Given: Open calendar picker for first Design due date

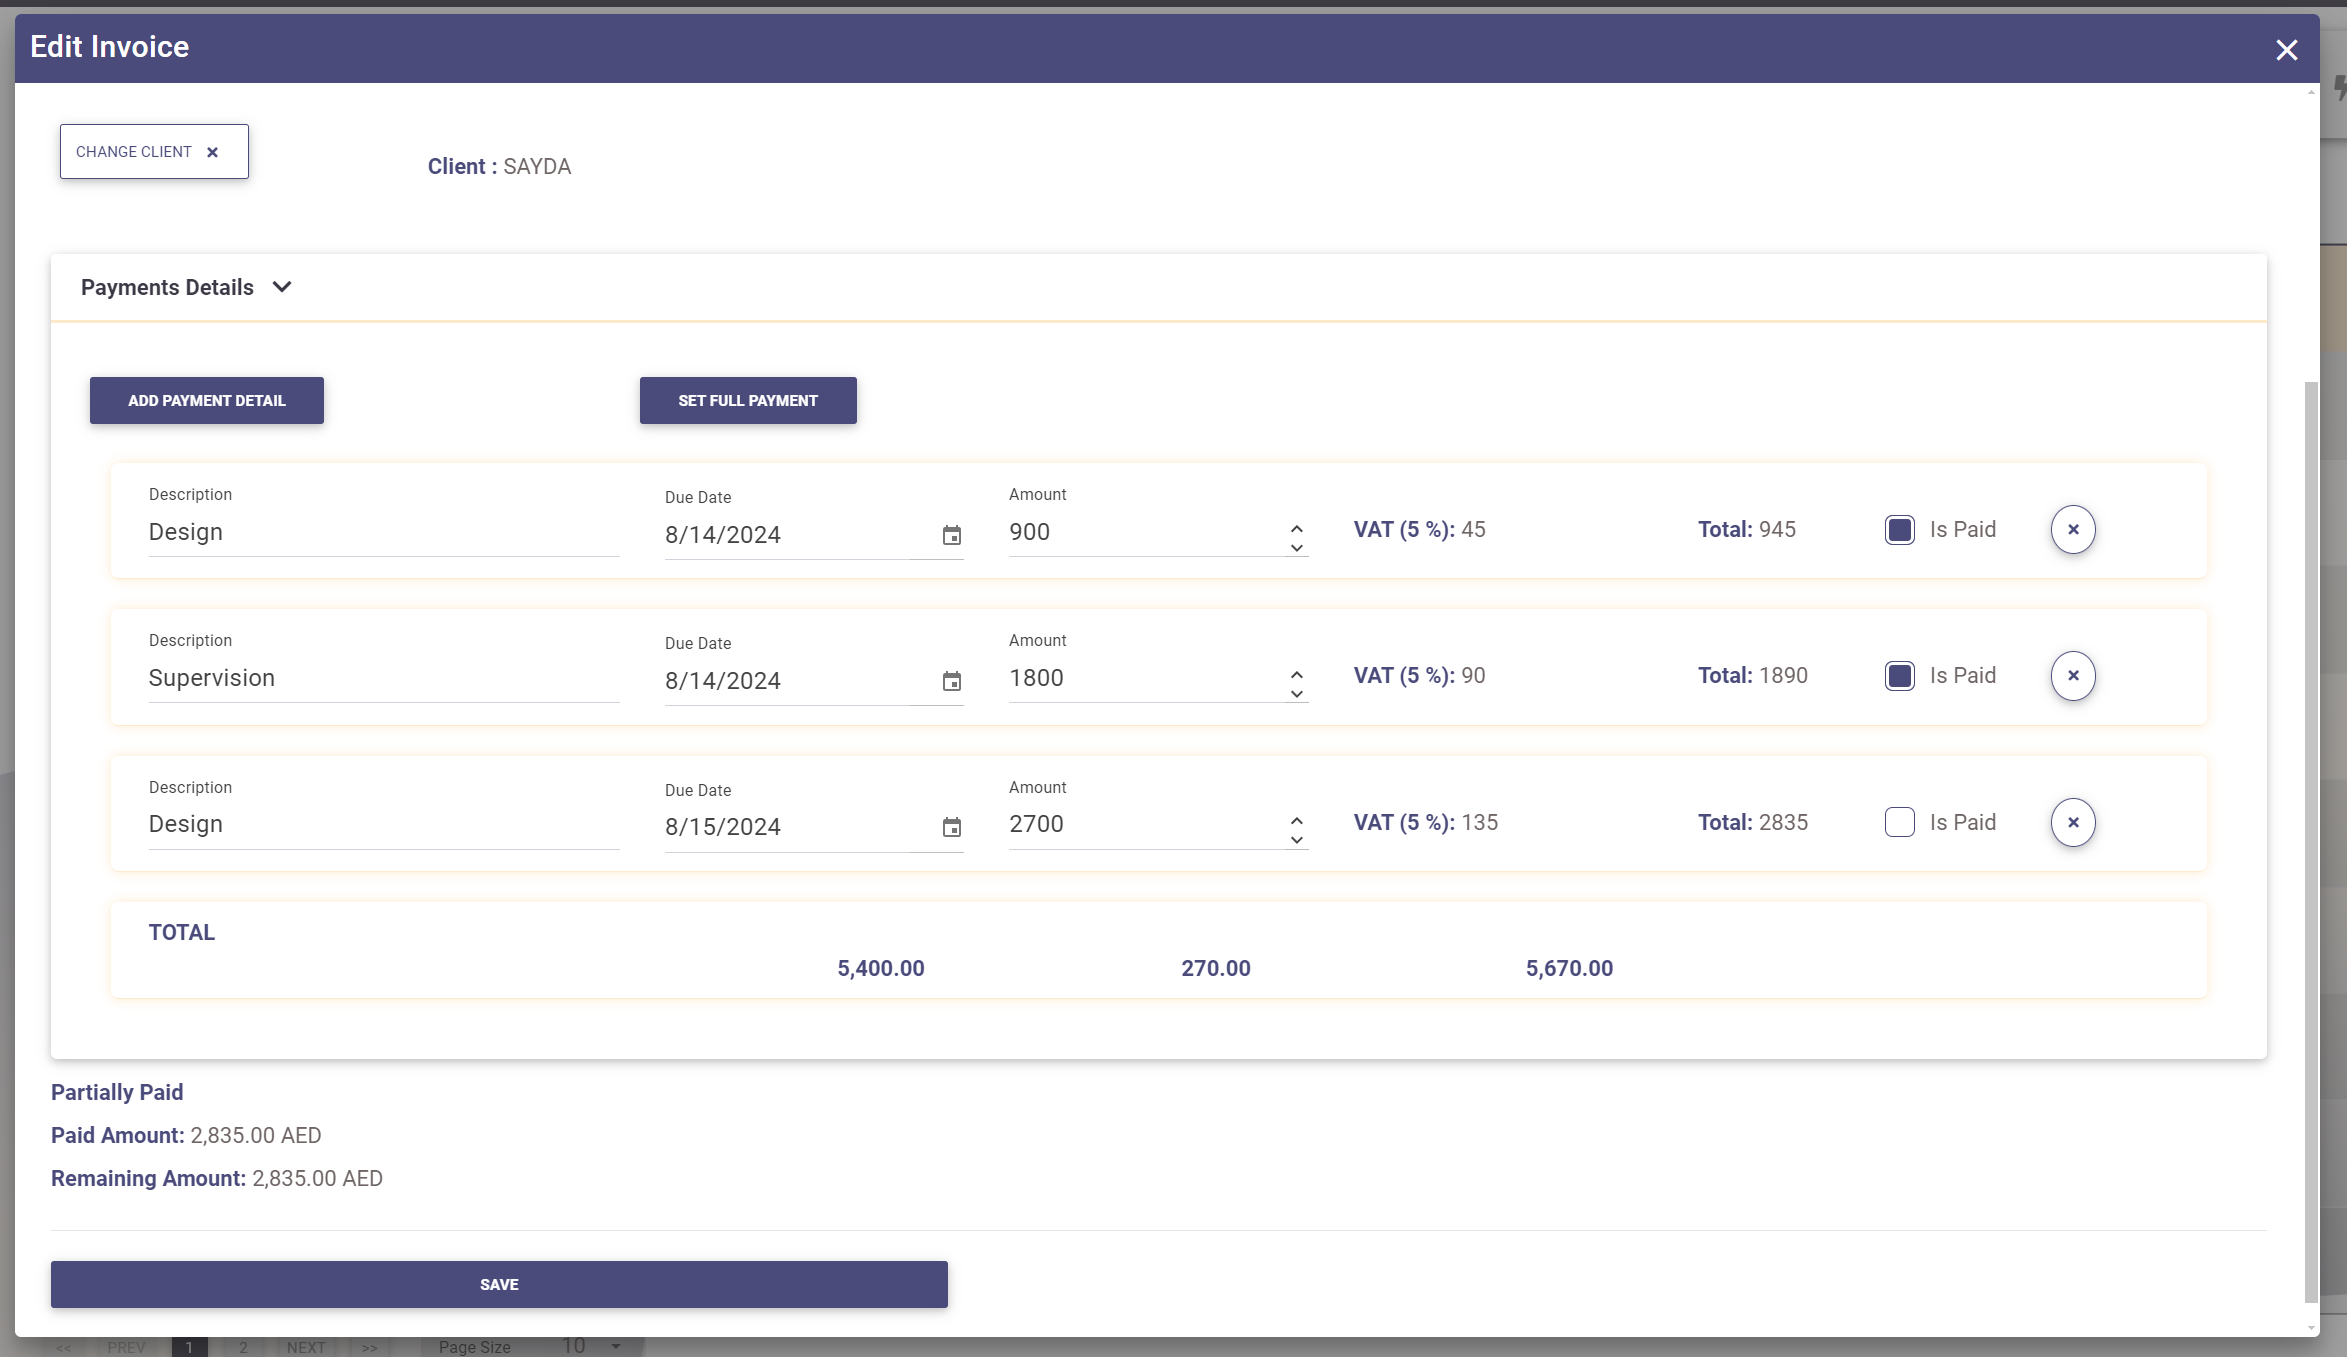Looking at the screenshot, I should [951, 535].
